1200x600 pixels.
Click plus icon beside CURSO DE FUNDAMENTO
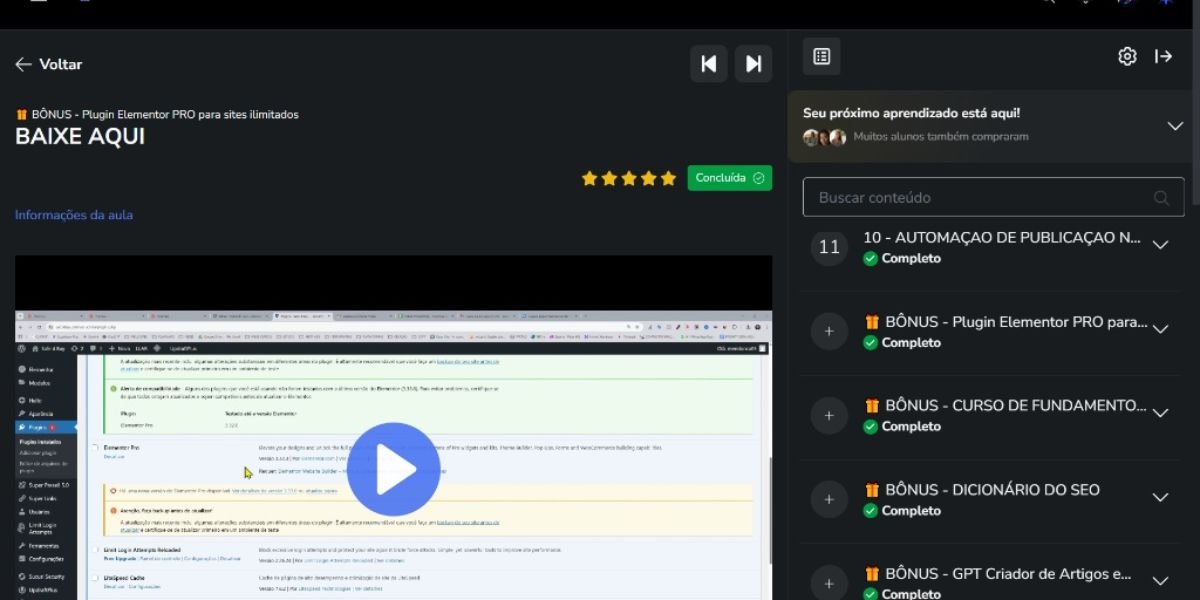(829, 415)
